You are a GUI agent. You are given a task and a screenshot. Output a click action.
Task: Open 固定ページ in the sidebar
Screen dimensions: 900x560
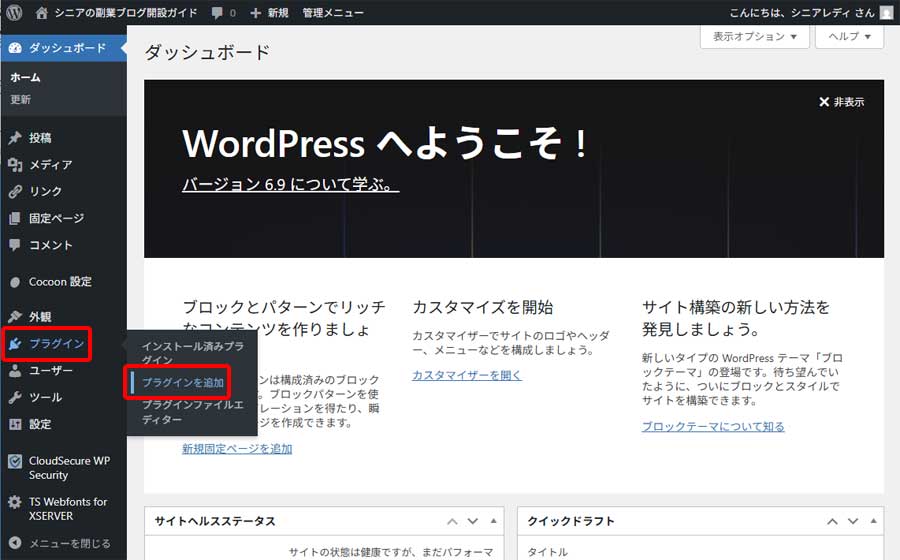pos(56,218)
